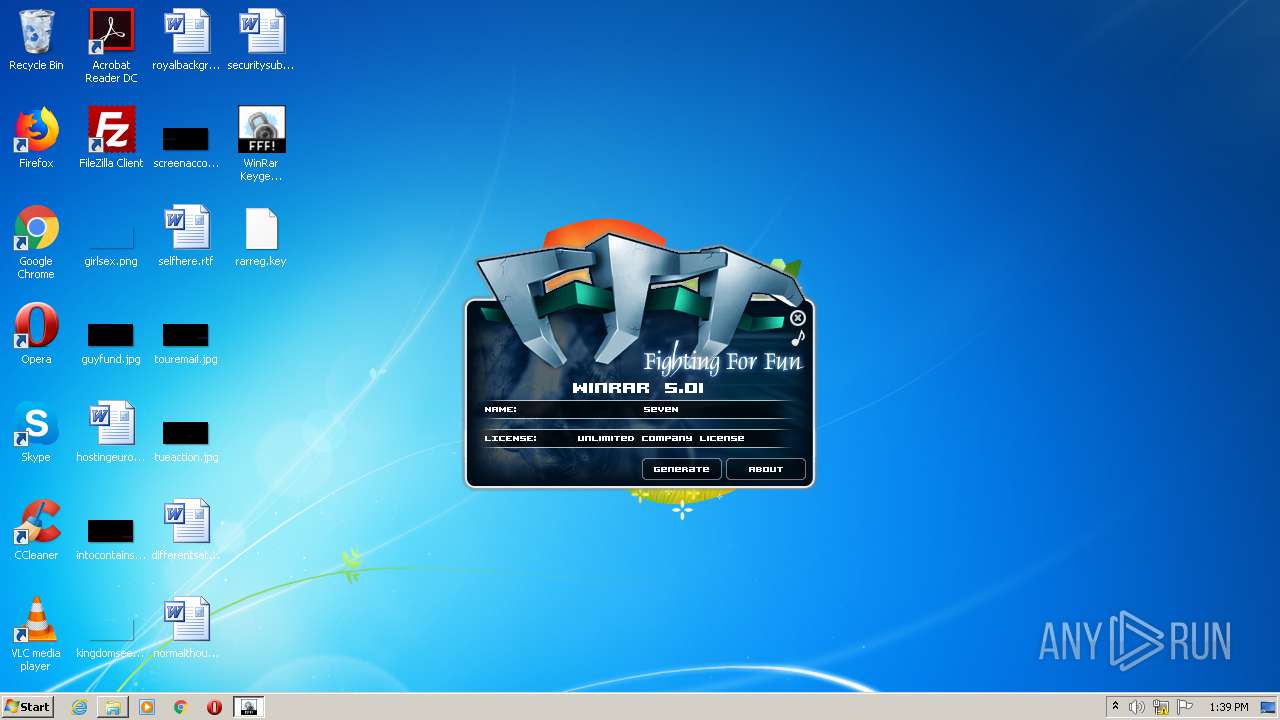Close the WinRAR keygen window
The width and height of the screenshot is (1280, 720).
click(x=797, y=318)
